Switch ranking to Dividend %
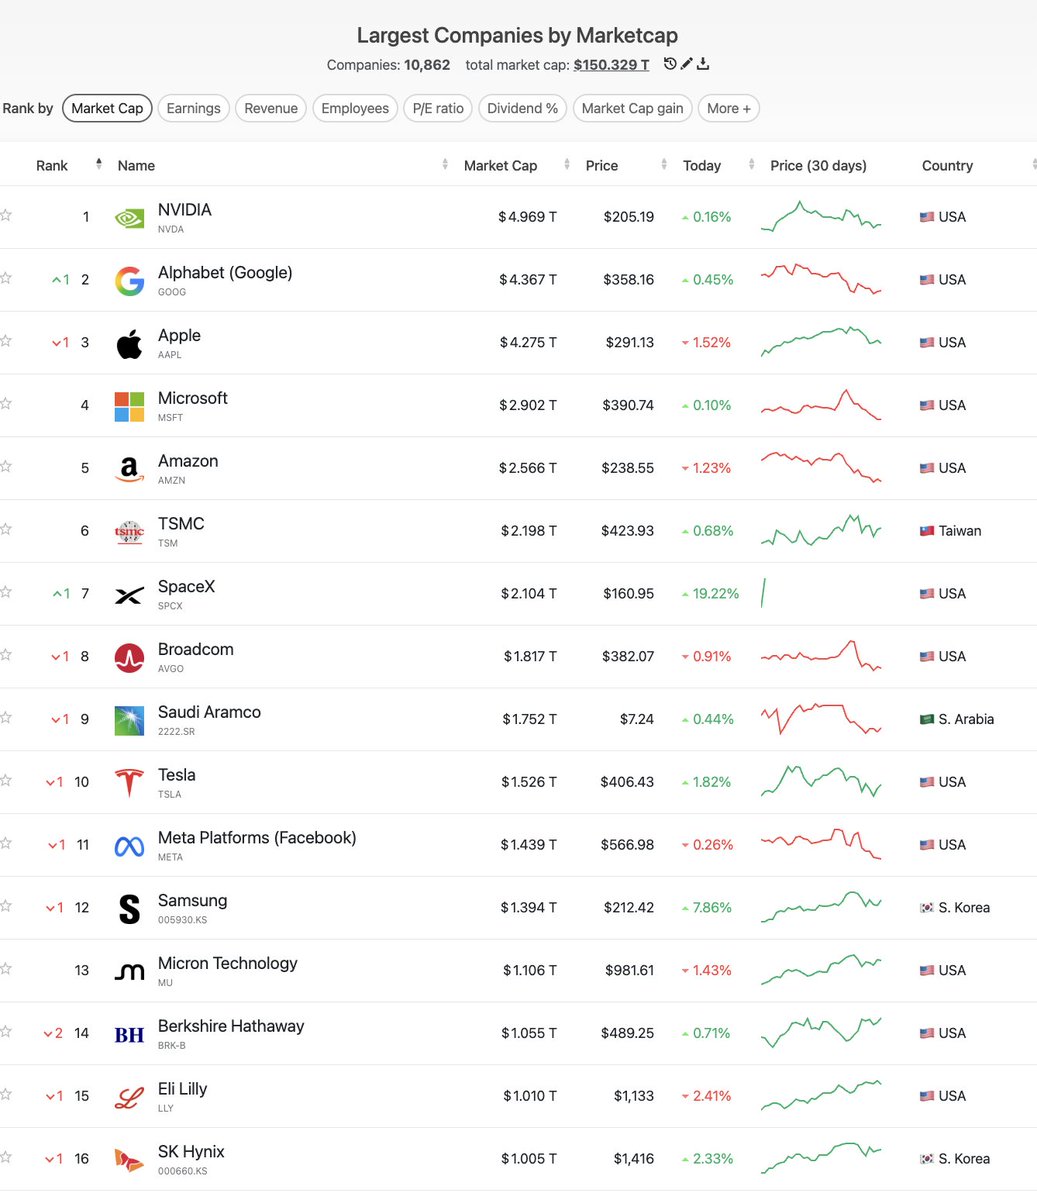This screenshot has width=1037, height=1200. pyautogui.click(x=523, y=108)
